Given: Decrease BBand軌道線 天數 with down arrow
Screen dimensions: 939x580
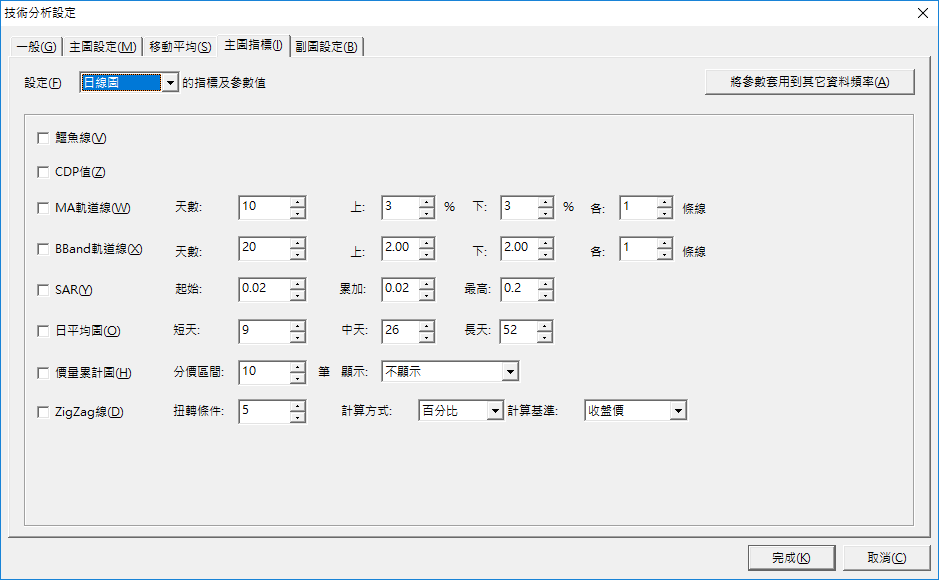Looking at the screenshot, I should pyautogui.click(x=297, y=254).
